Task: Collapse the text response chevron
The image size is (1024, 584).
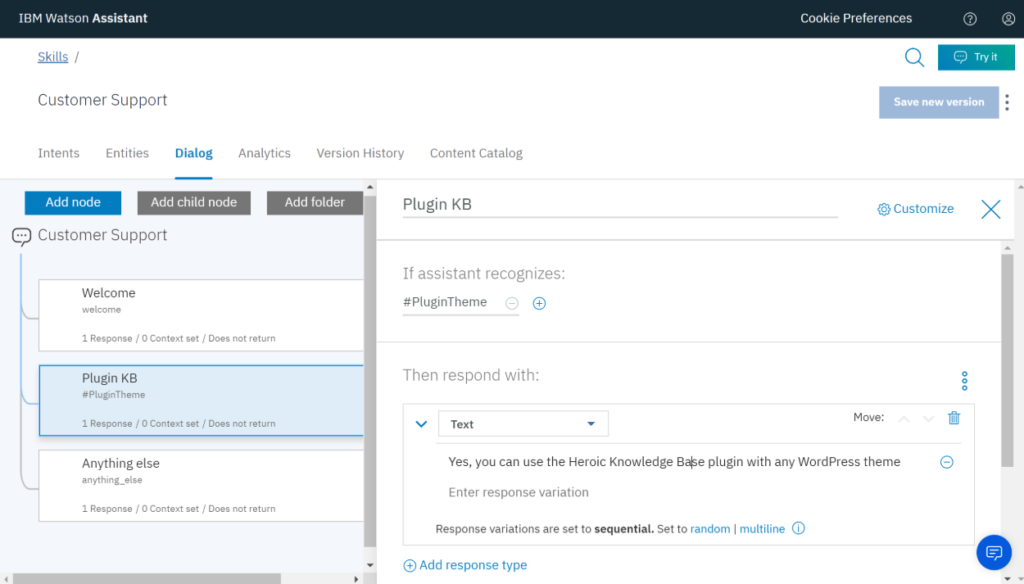Action: click(x=421, y=424)
